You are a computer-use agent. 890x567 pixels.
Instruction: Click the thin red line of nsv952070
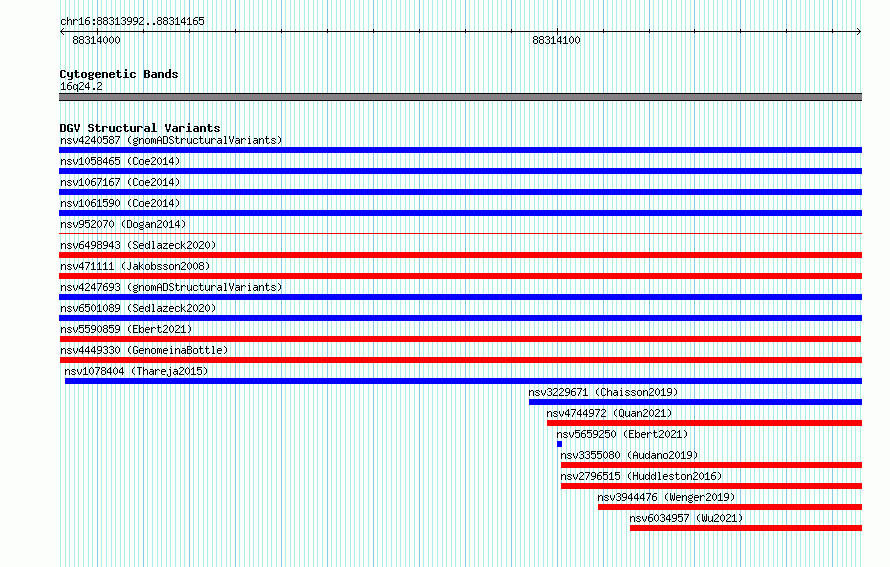(460, 233)
